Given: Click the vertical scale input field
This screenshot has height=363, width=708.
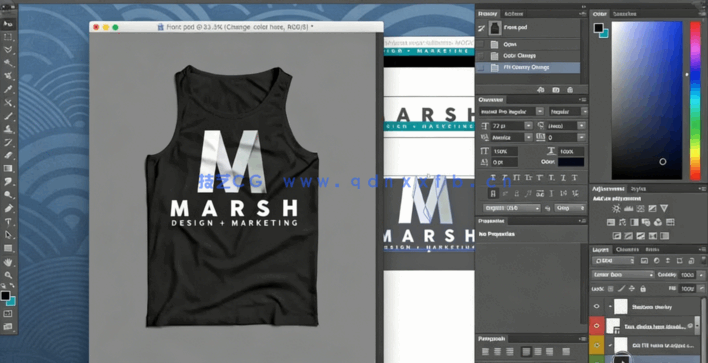Looking at the screenshot, I should pos(504,151).
